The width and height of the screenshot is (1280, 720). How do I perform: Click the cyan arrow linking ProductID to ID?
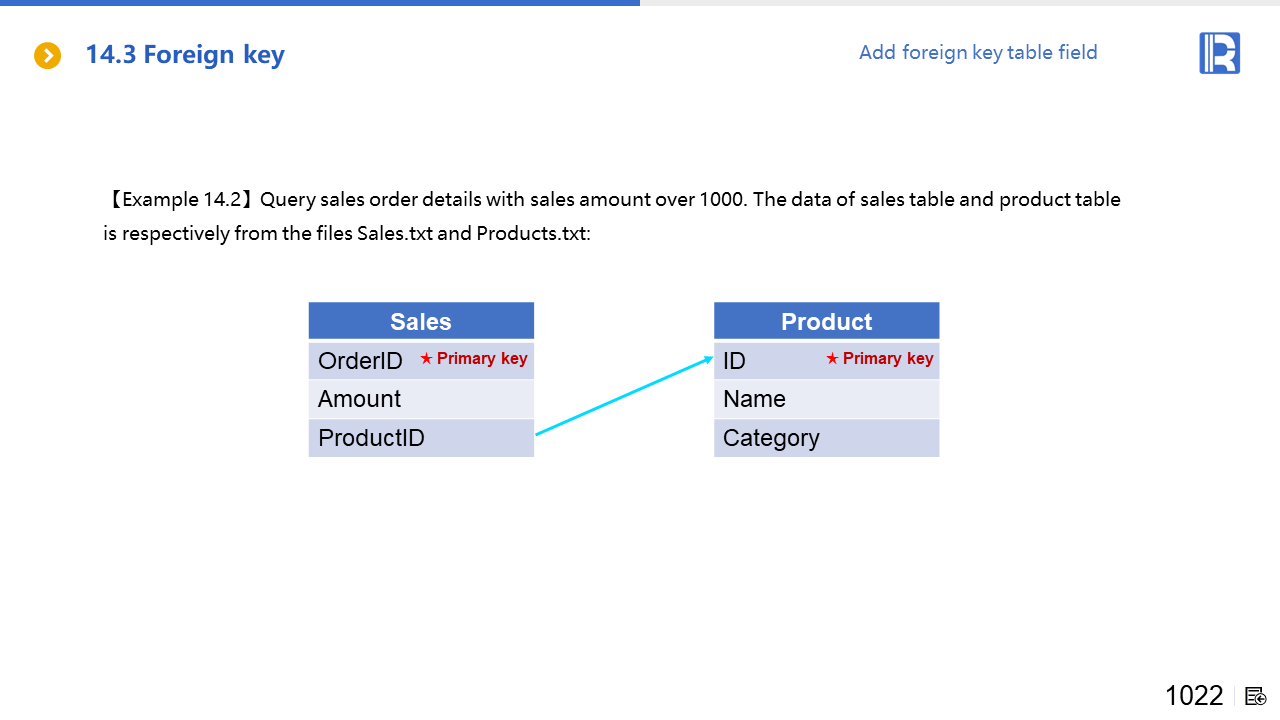point(624,396)
